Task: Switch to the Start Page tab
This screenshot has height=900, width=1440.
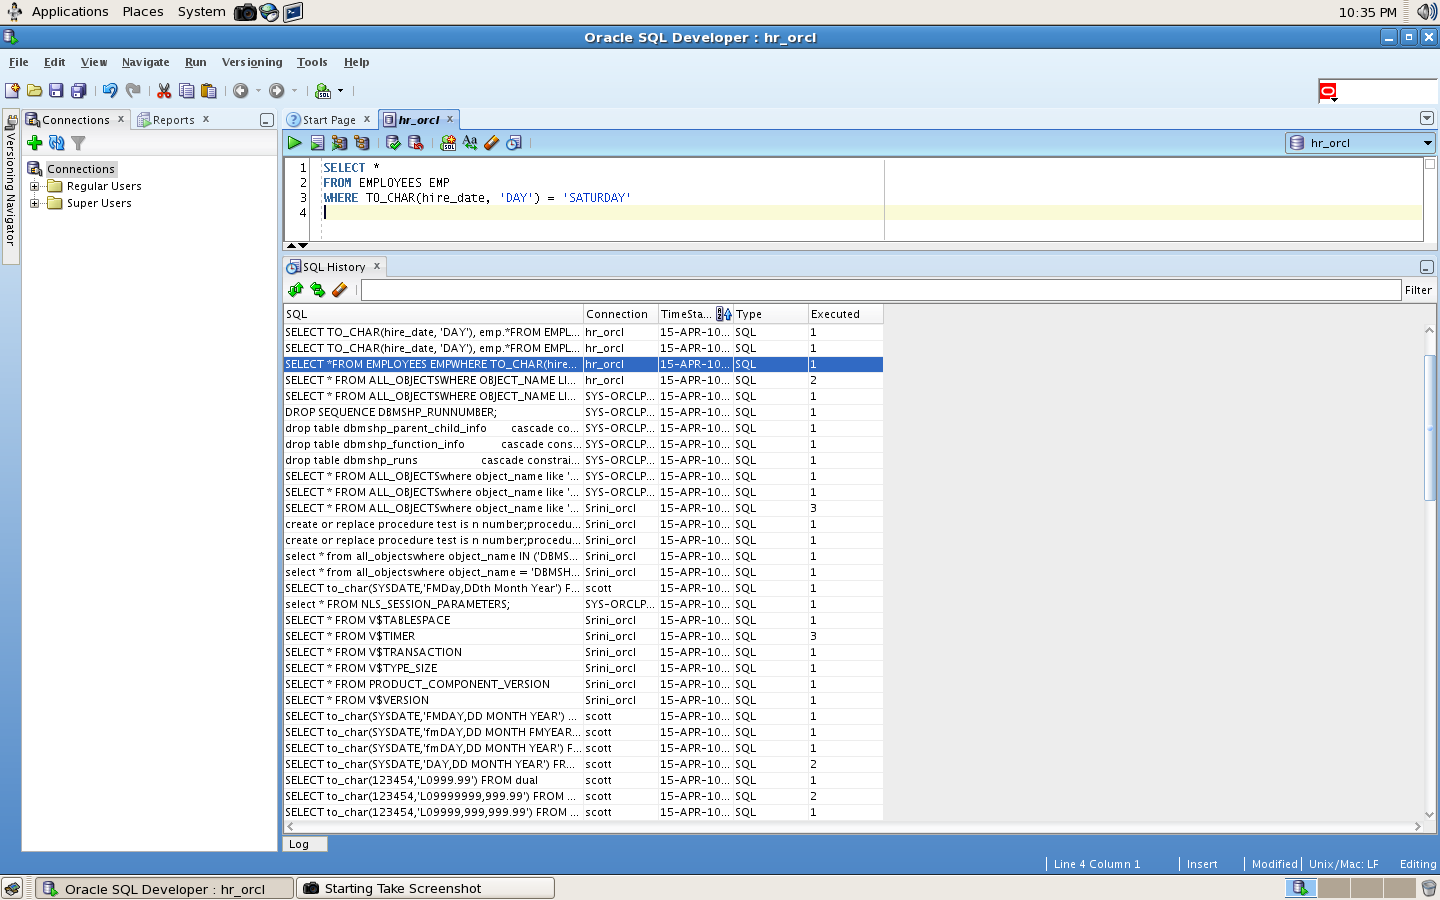Action: click(328, 119)
